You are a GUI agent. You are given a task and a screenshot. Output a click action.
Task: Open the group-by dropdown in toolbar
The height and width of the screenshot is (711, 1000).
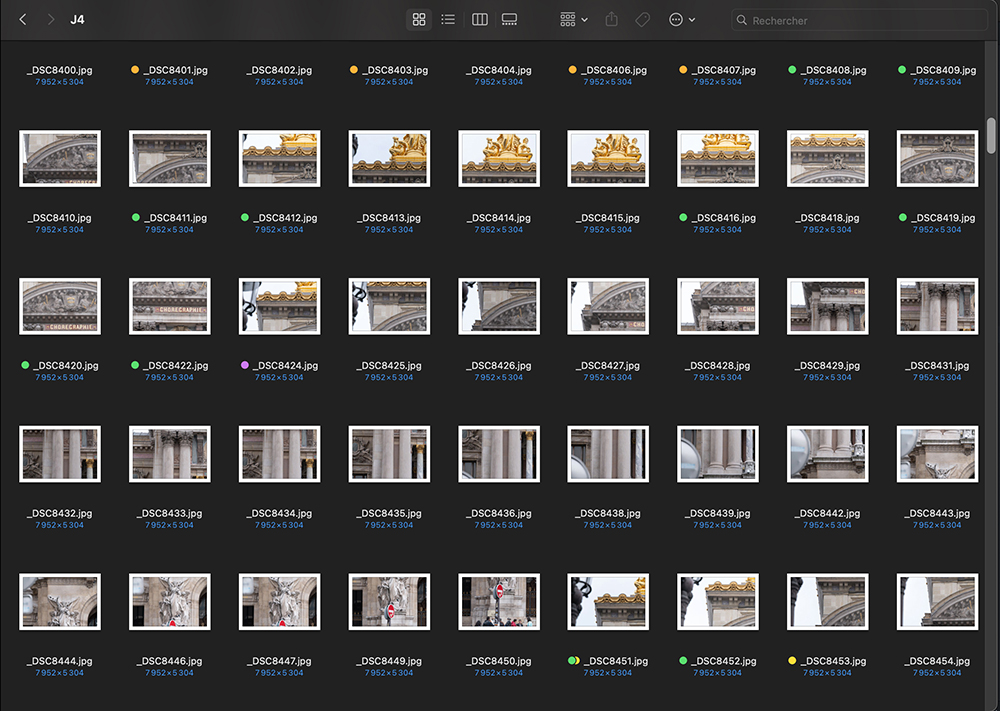[574, 20]
